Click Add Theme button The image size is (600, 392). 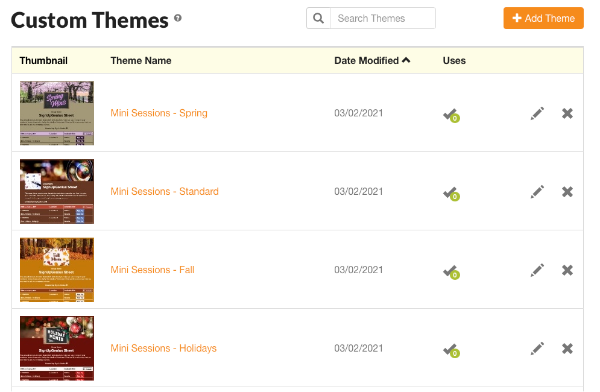(x=543, y=18)
